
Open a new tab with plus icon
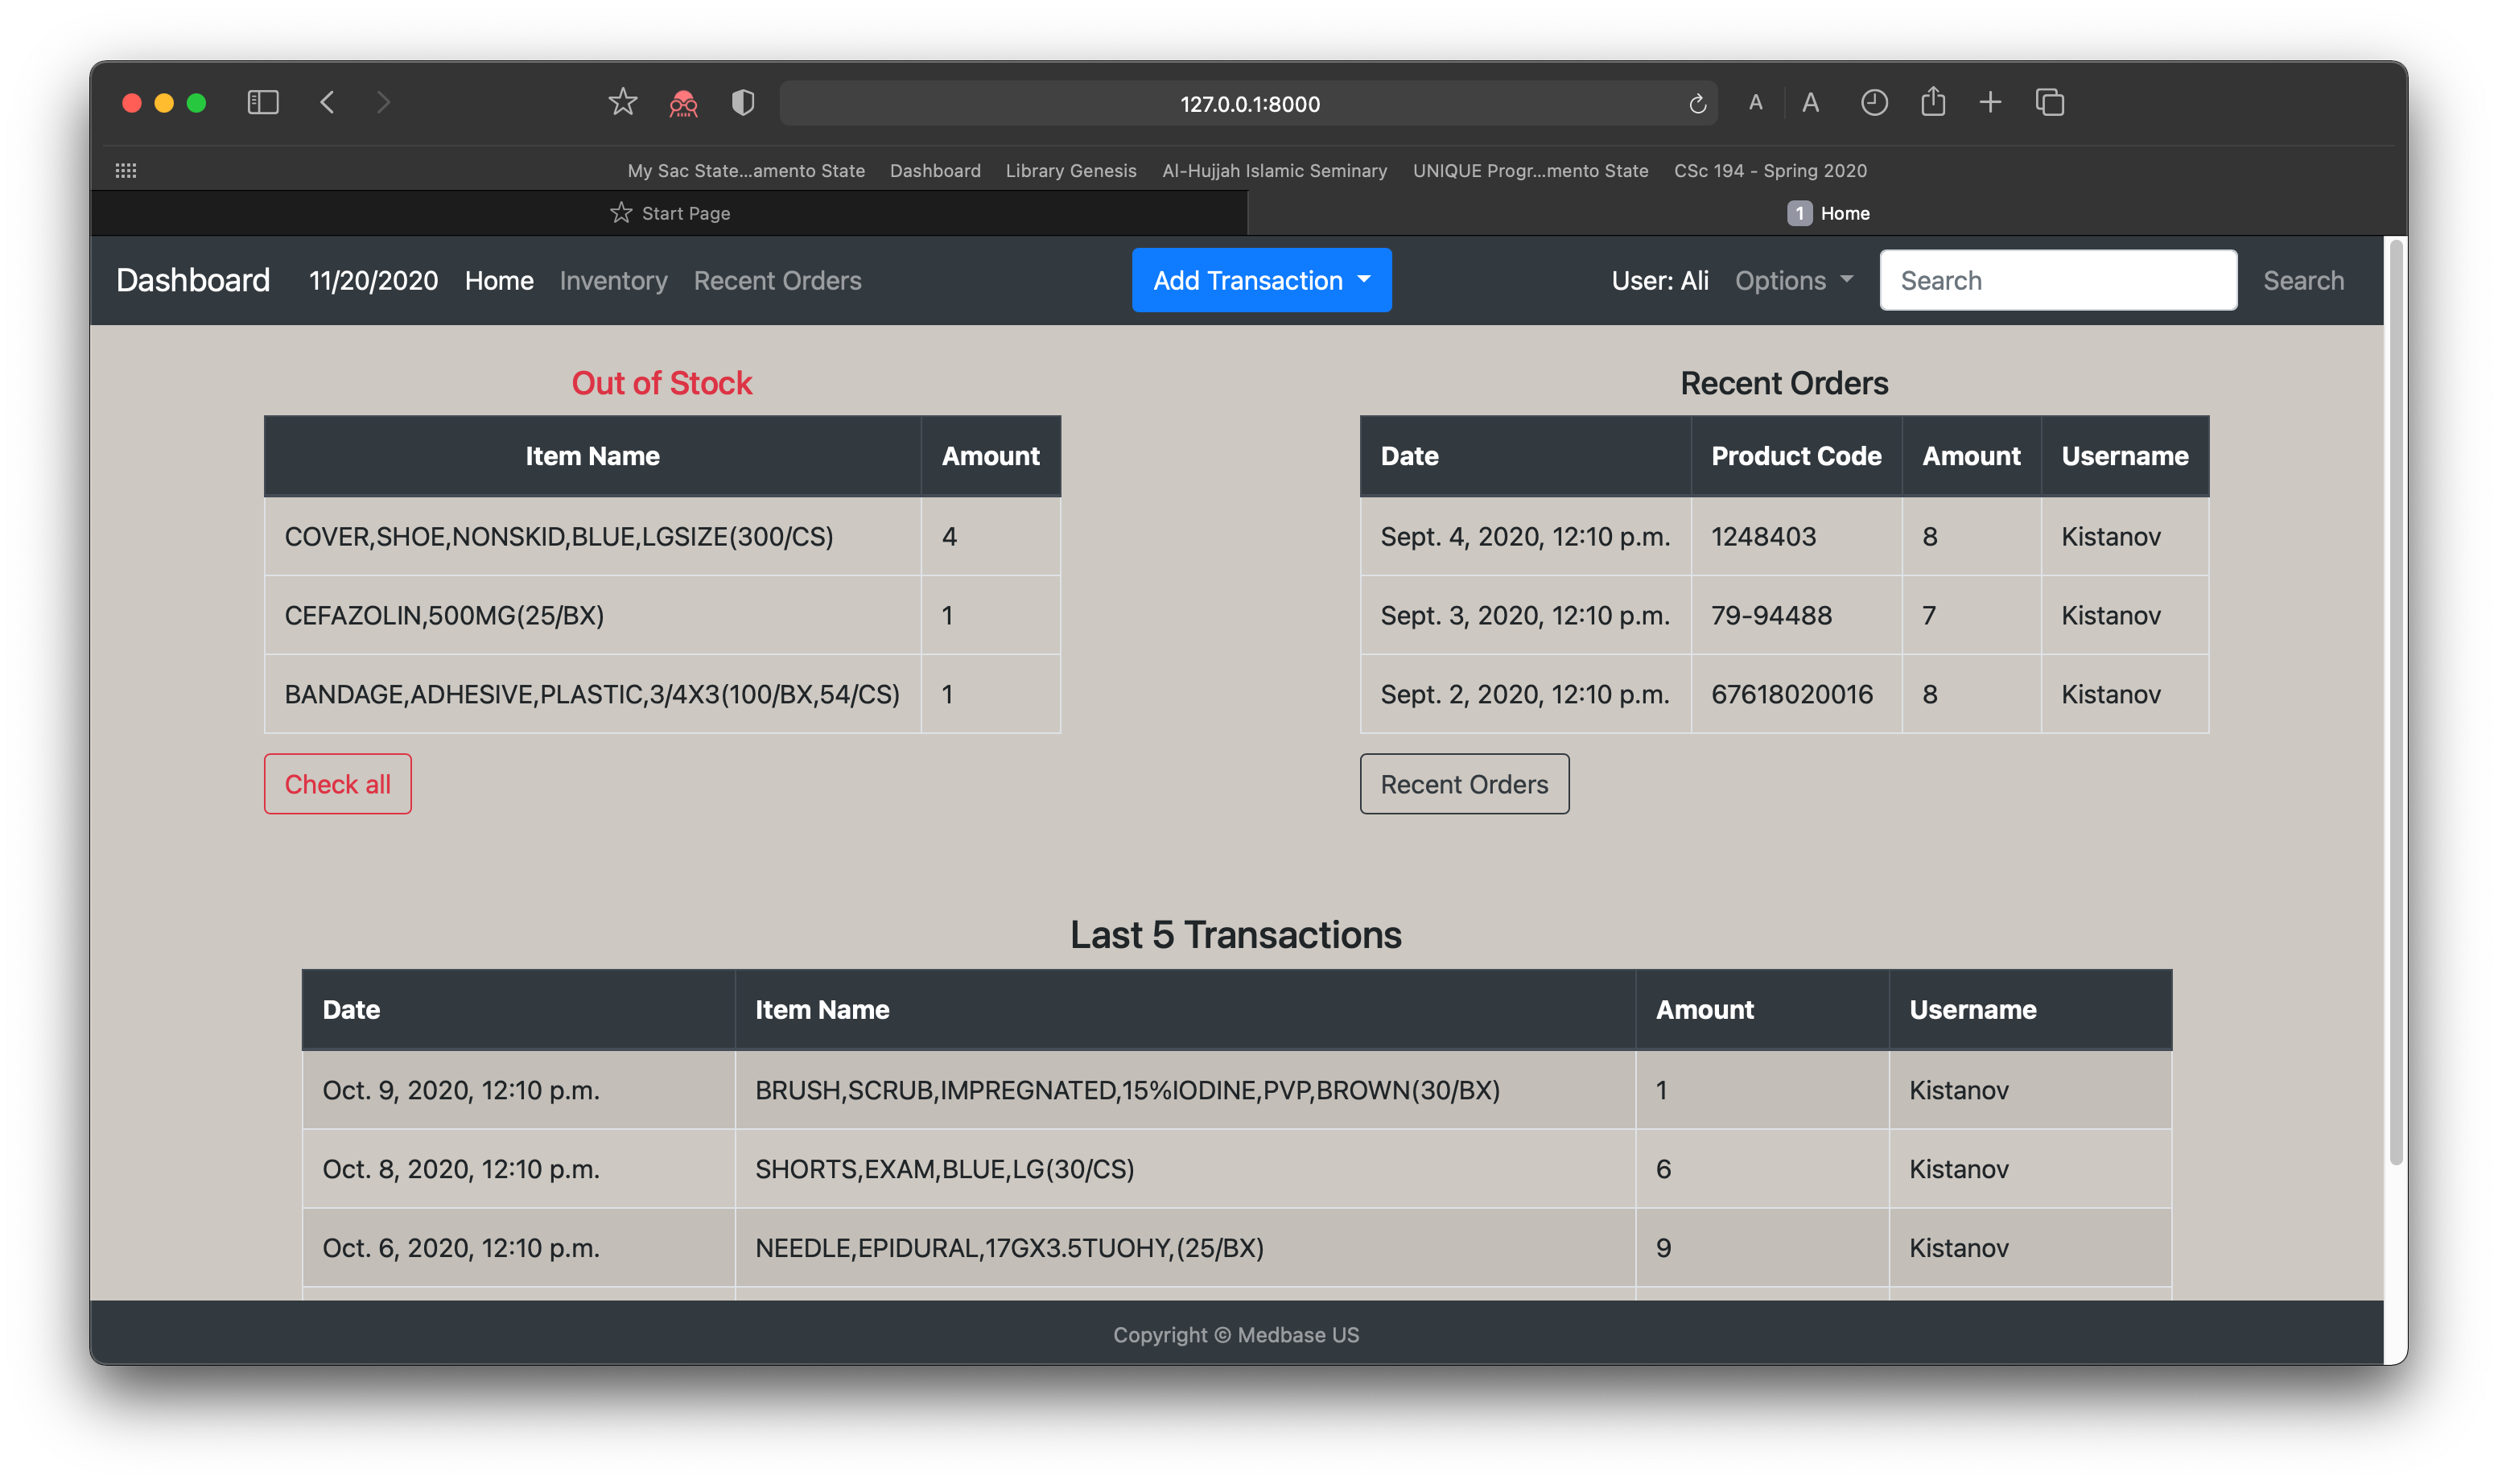[1990, 102]
